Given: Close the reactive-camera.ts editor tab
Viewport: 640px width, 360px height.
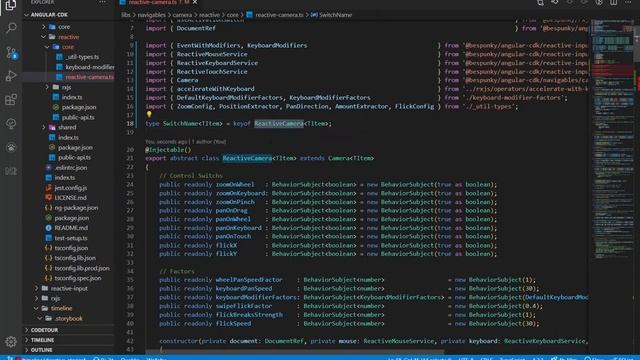Looking at the screenshot, I should (x=195, y=2).
